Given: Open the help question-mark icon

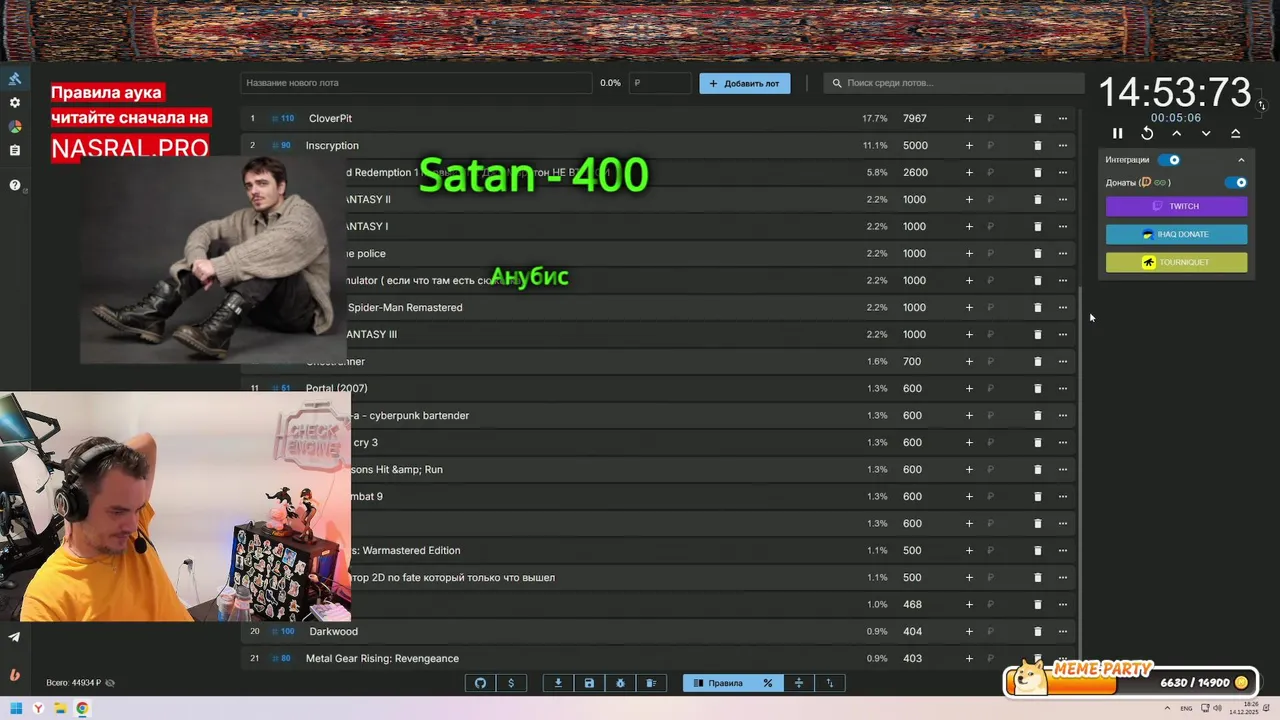Looking at the screenshot, I should 15,185.
